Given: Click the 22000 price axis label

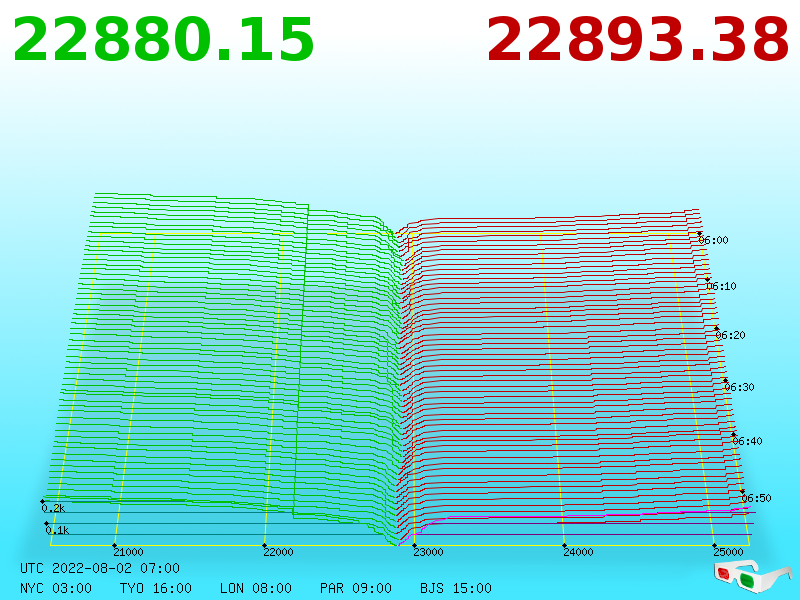Looking at the screenshot, I should [278, 552].
